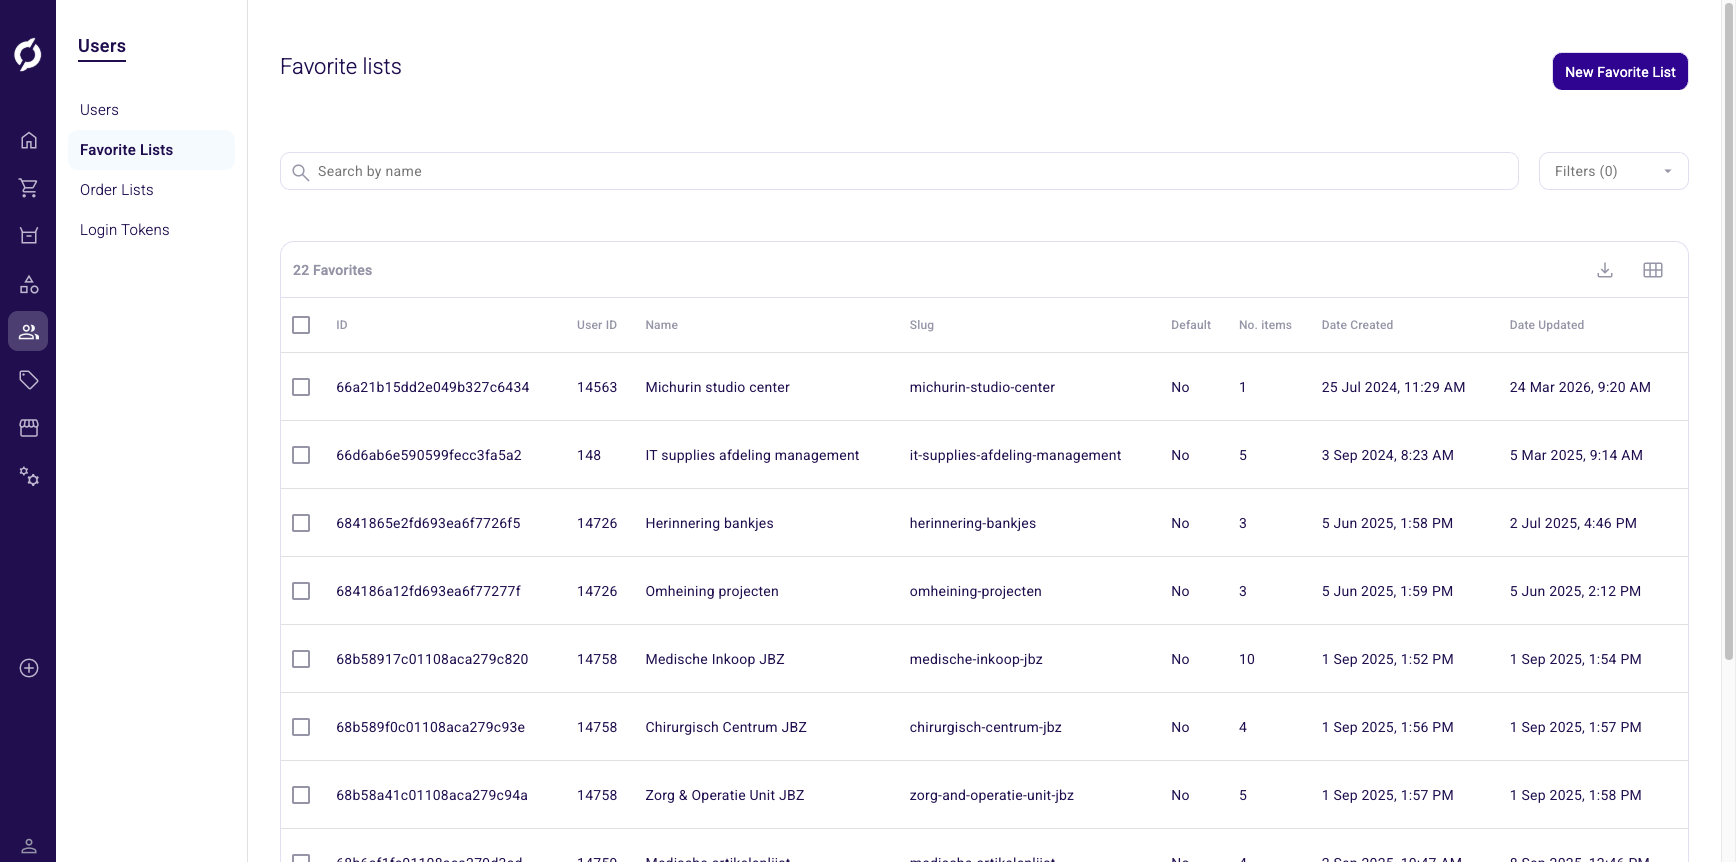Open the price tag sidebar icon

(29, 380)
